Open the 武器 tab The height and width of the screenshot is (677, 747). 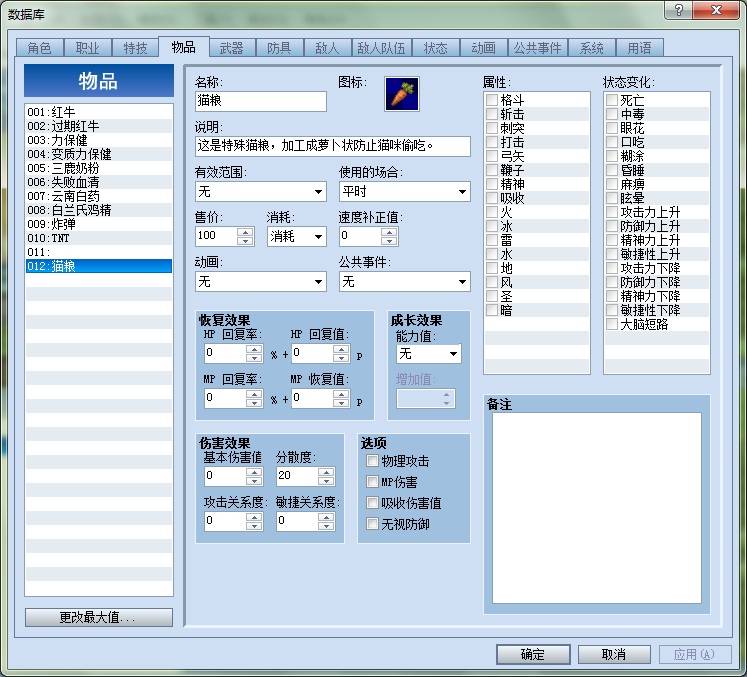(232, 48)
